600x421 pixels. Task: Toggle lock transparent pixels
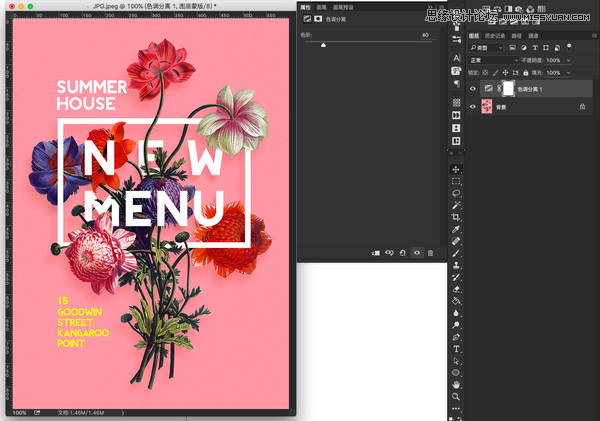pyautogui.click(x=485, y=73)
